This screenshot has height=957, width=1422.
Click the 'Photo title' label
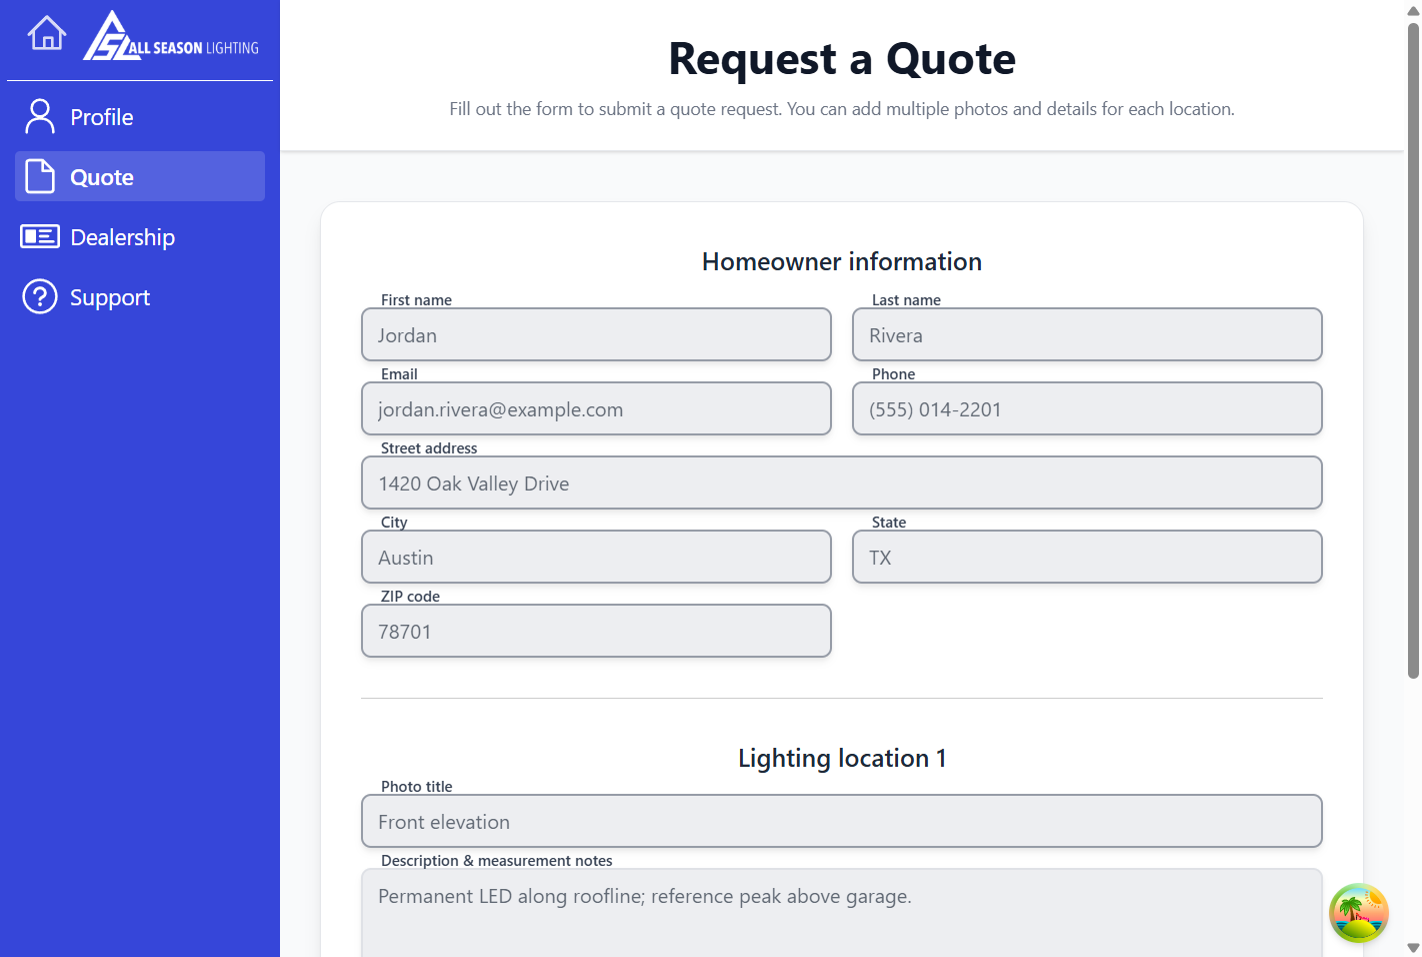(x=416, y=787)
